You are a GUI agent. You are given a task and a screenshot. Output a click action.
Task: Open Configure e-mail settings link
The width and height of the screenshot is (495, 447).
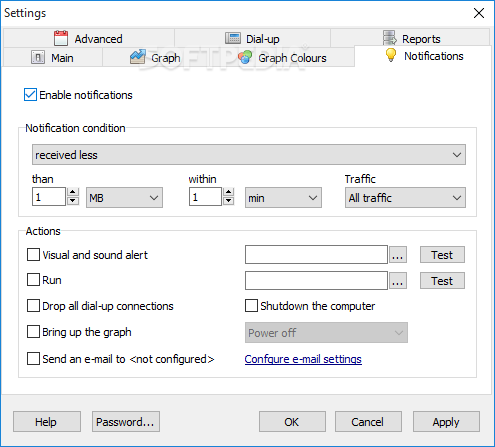pos(303,359)
